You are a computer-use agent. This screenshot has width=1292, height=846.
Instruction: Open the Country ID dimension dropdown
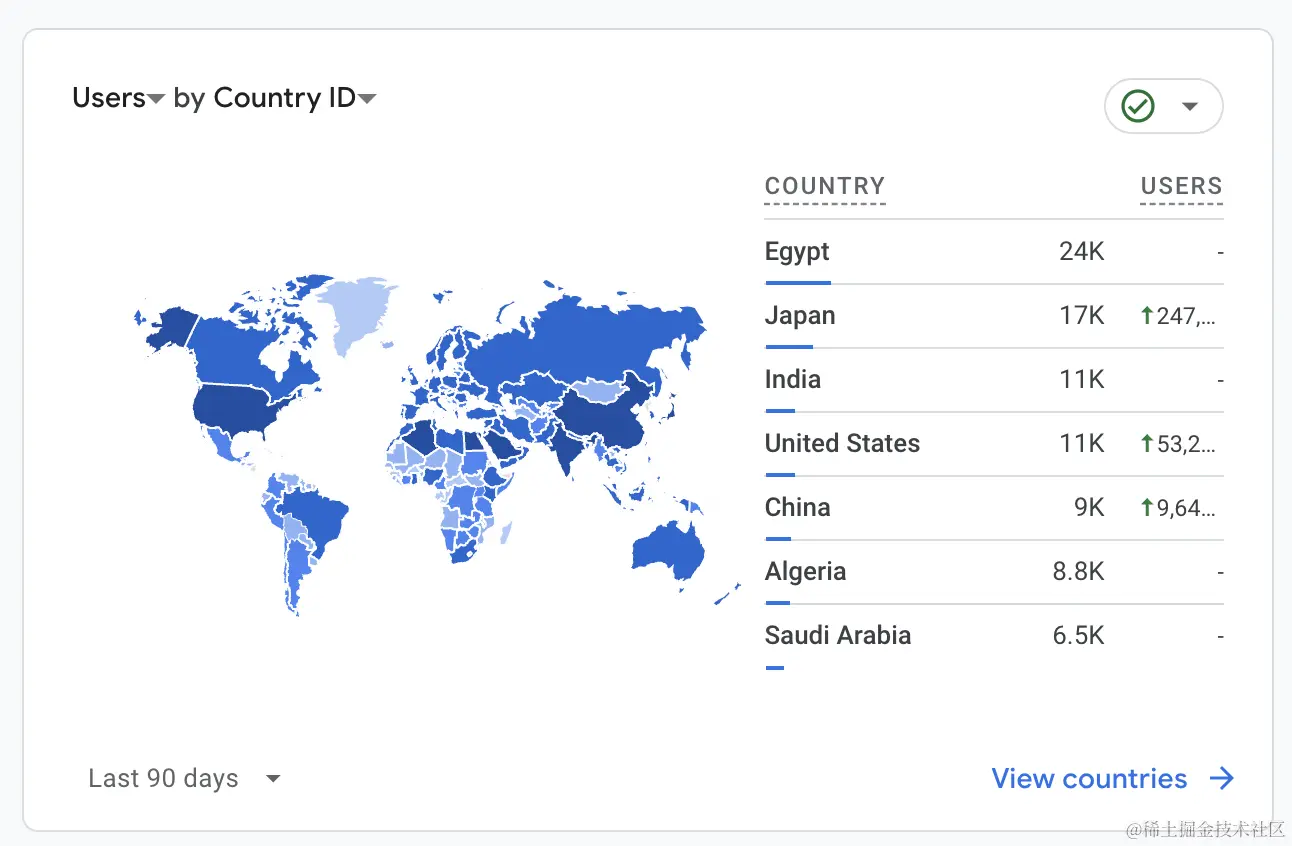click(294, 98)
